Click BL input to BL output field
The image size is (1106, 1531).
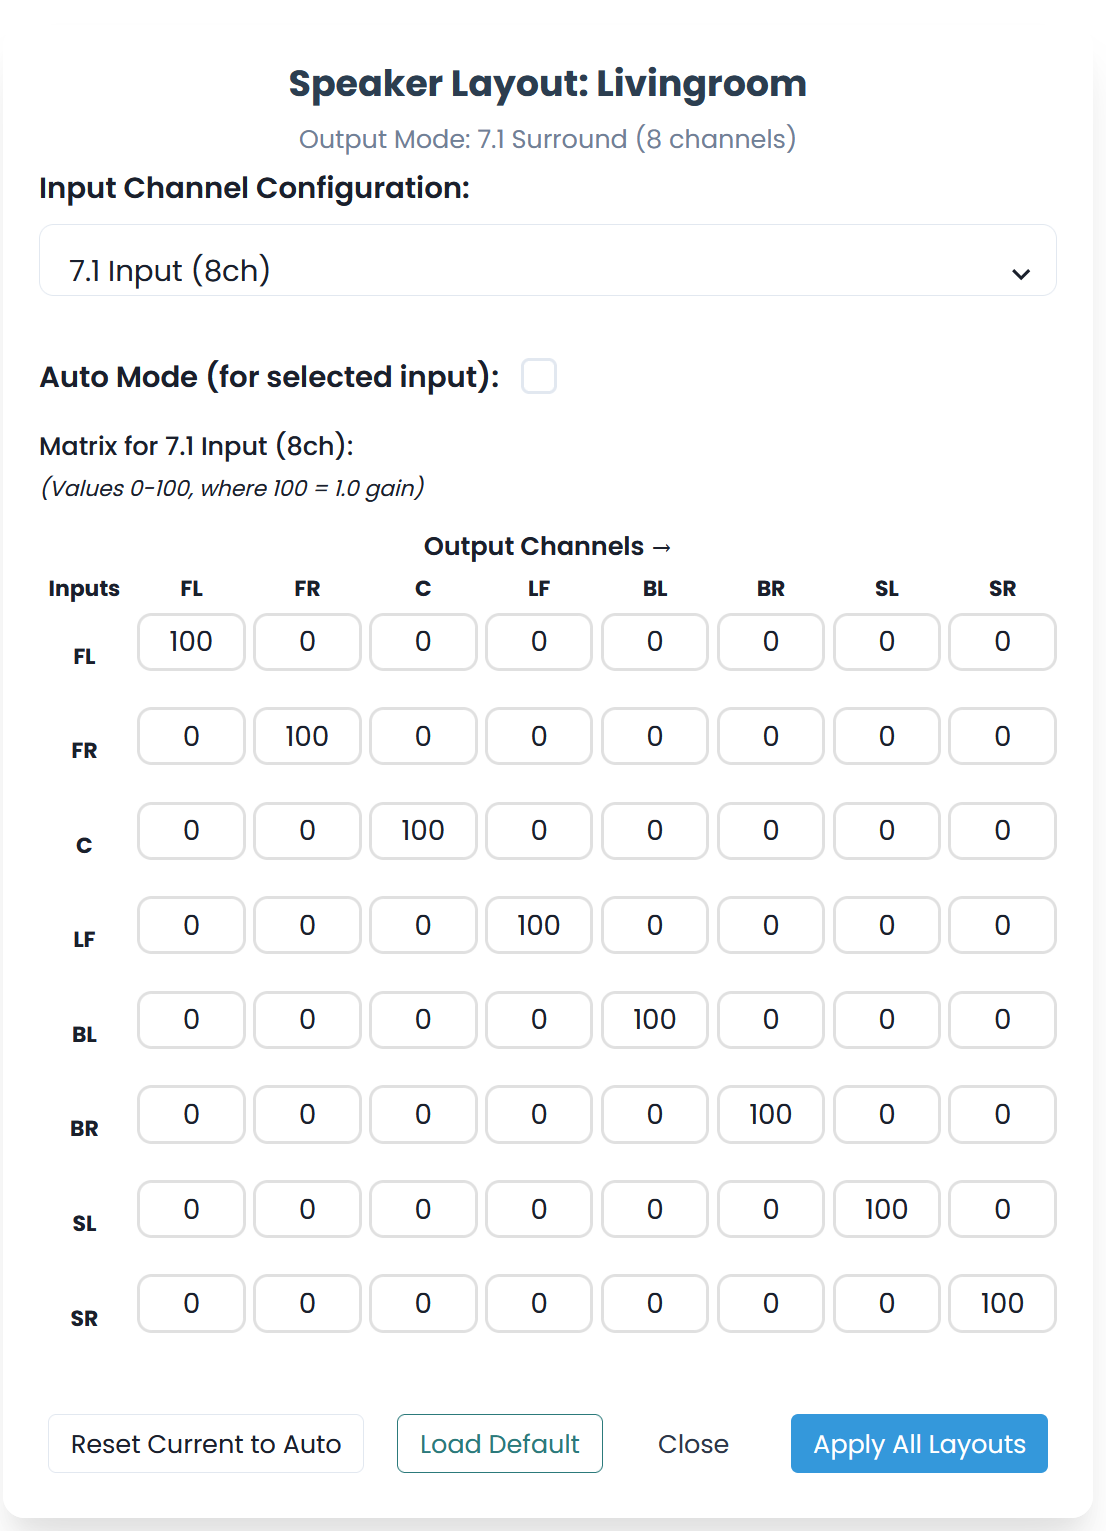pyautogui.click(x=655, y=1020)
